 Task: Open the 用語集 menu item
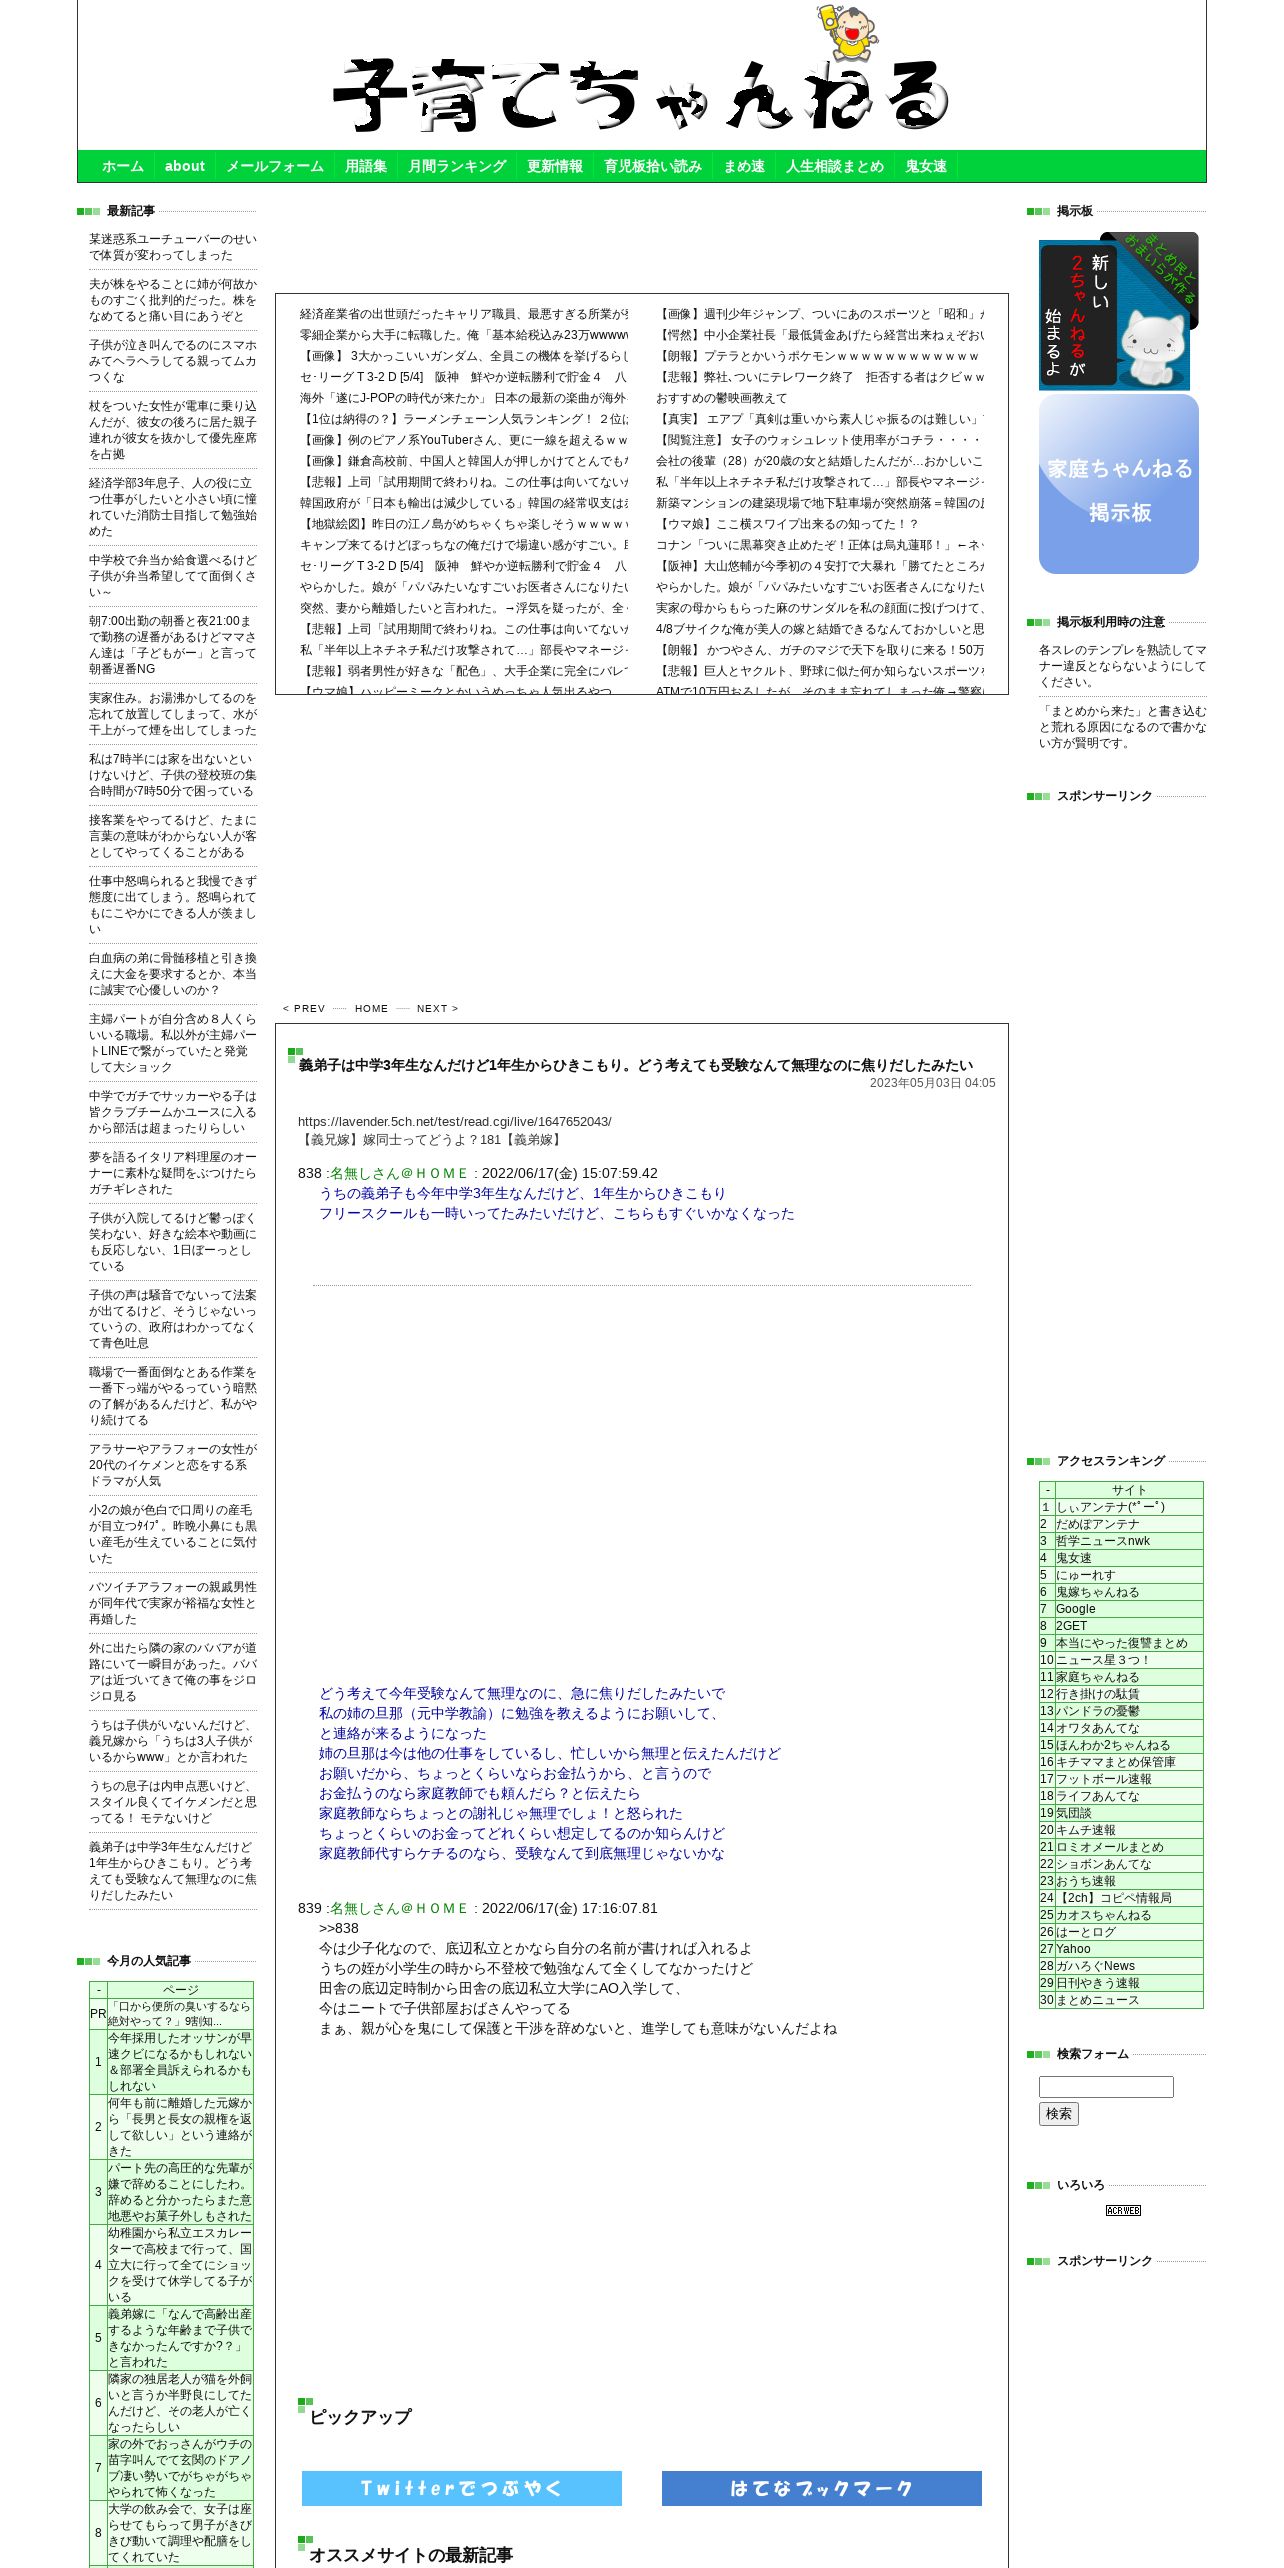(x=366, y=166)
